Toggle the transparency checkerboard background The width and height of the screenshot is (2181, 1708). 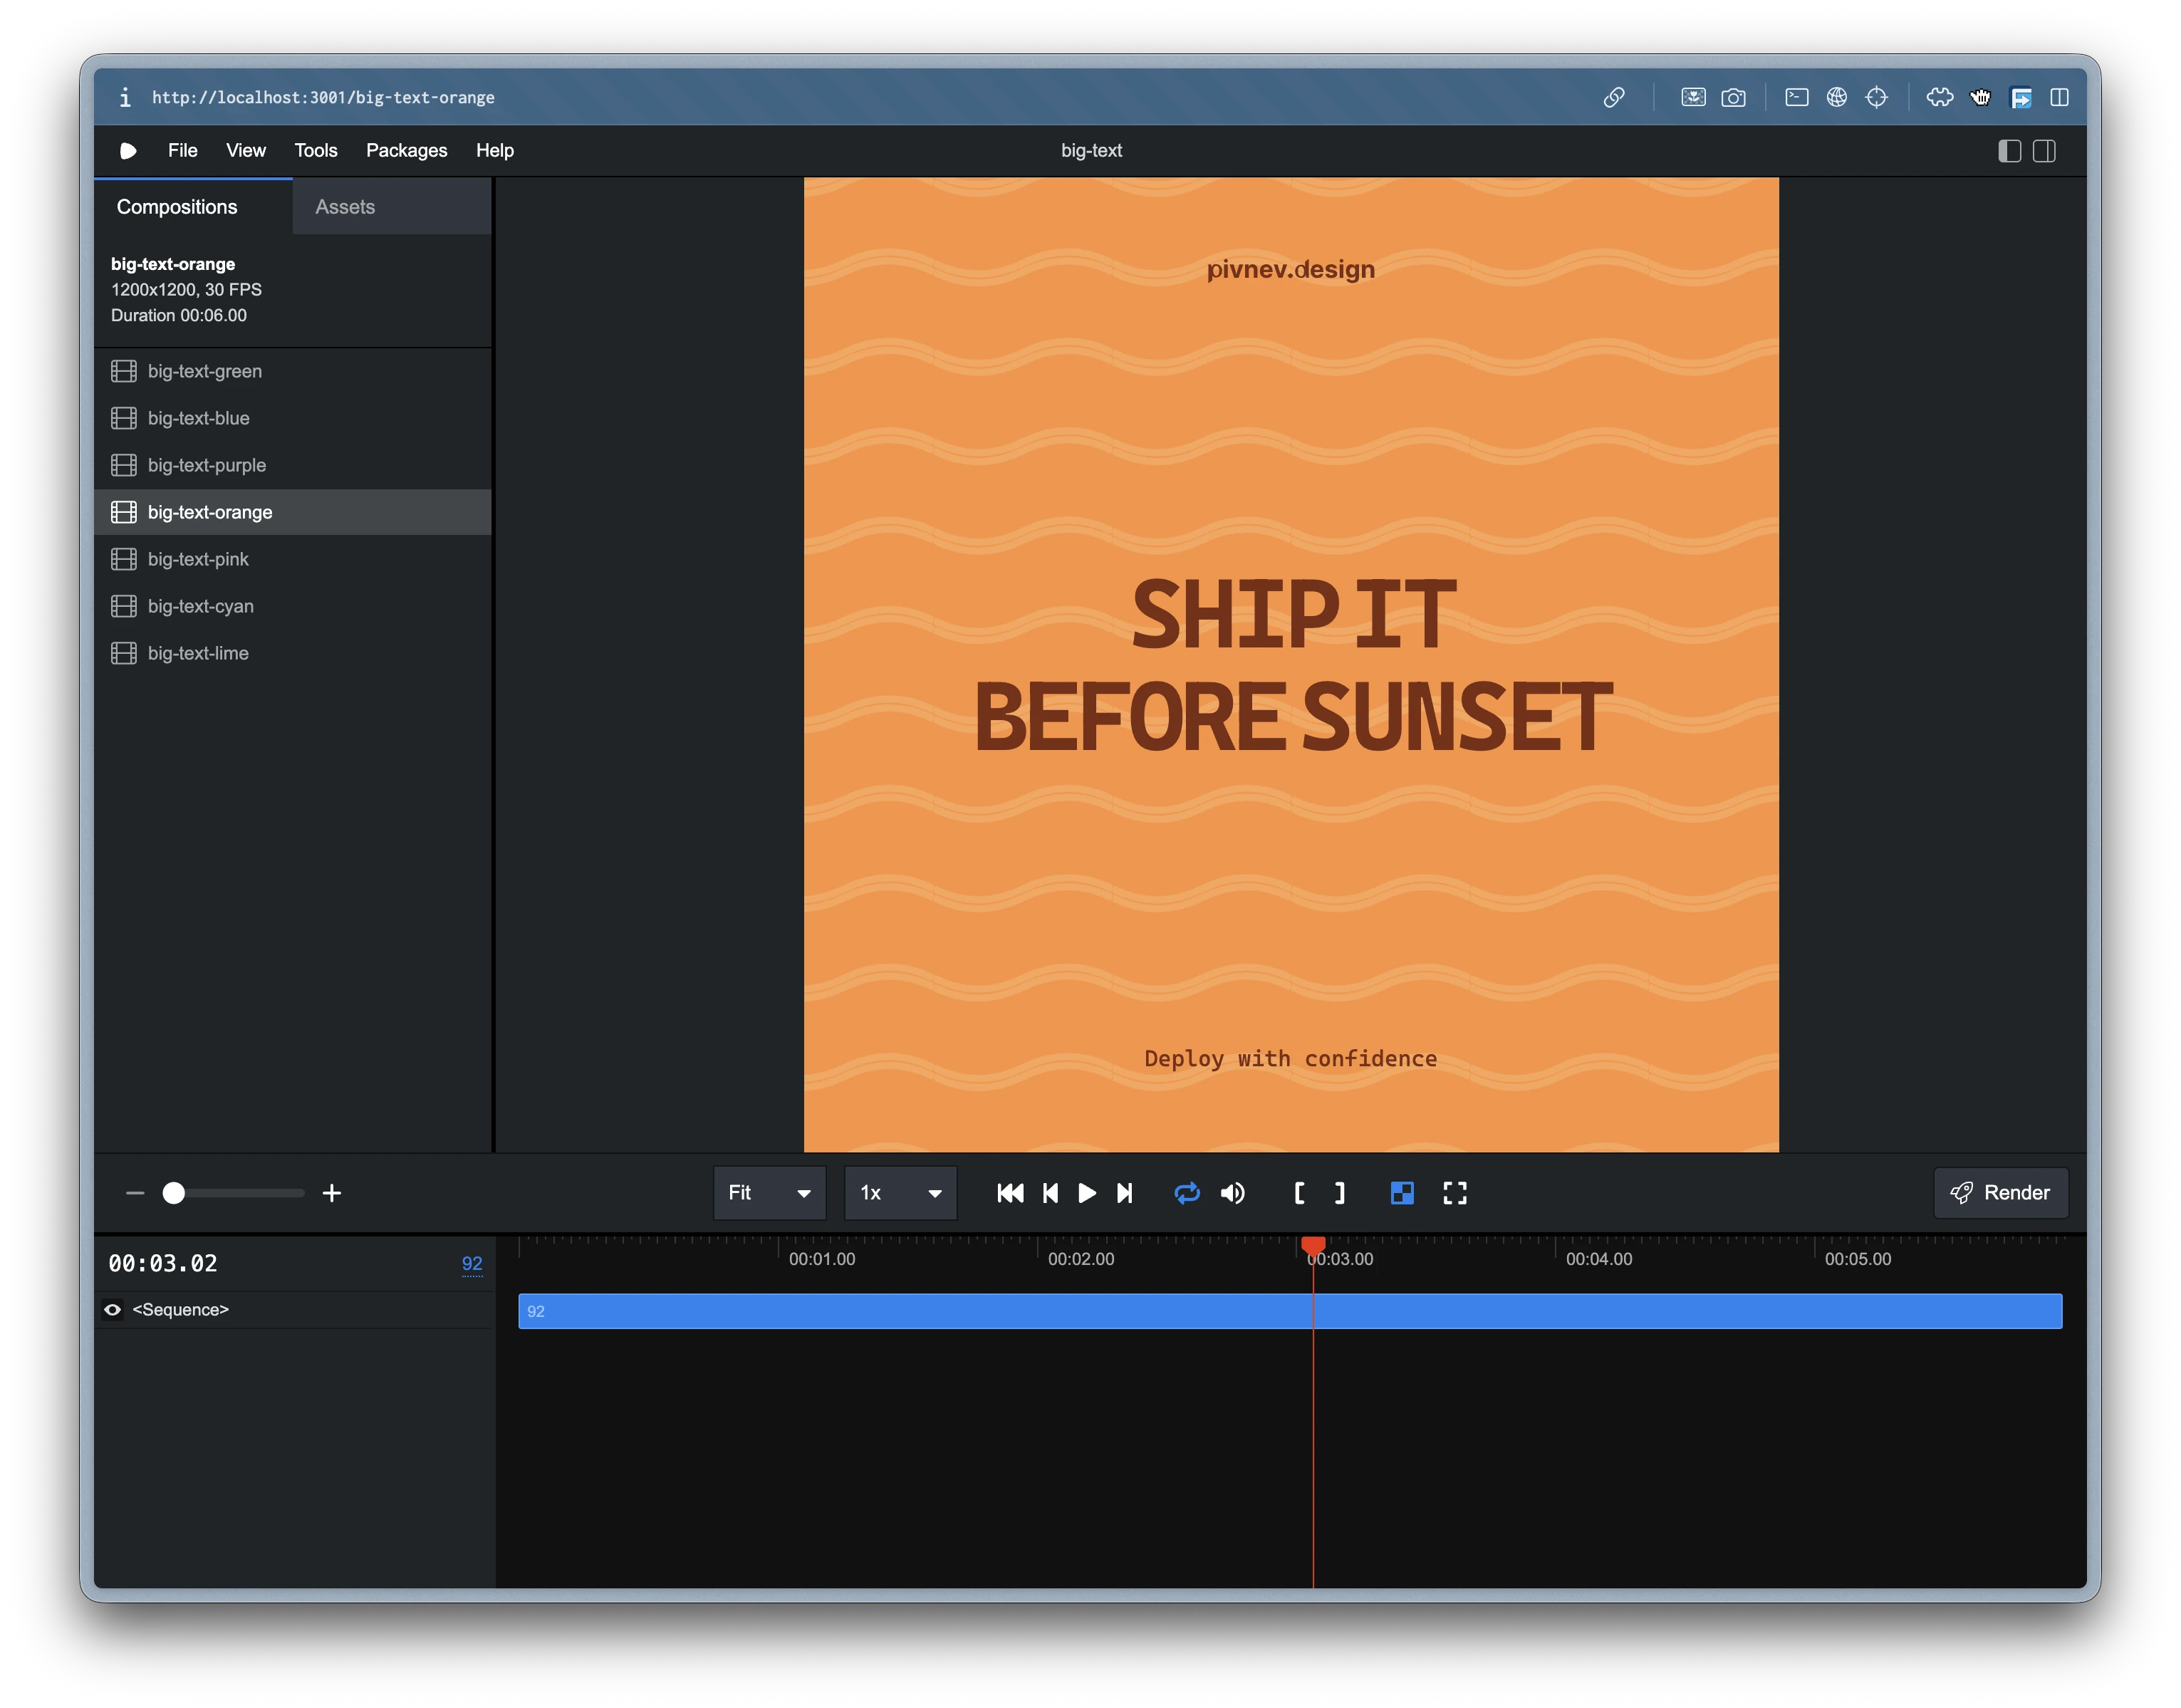tap(1401, 1193)
